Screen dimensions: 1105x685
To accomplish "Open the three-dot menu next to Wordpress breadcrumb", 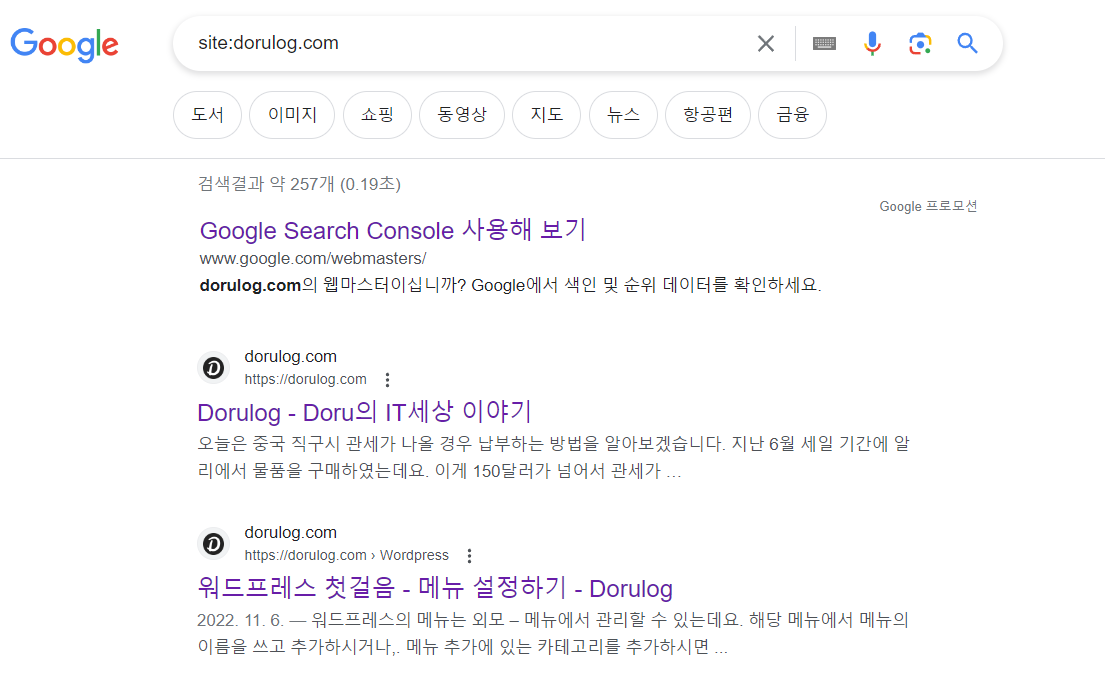I will click(x=469, y=556).
